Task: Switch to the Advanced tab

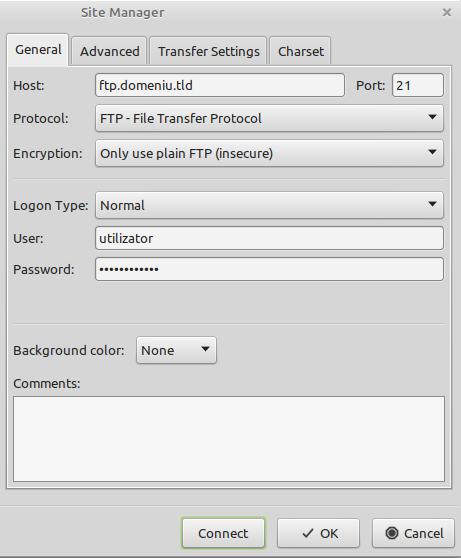Action: click(109, 51)
